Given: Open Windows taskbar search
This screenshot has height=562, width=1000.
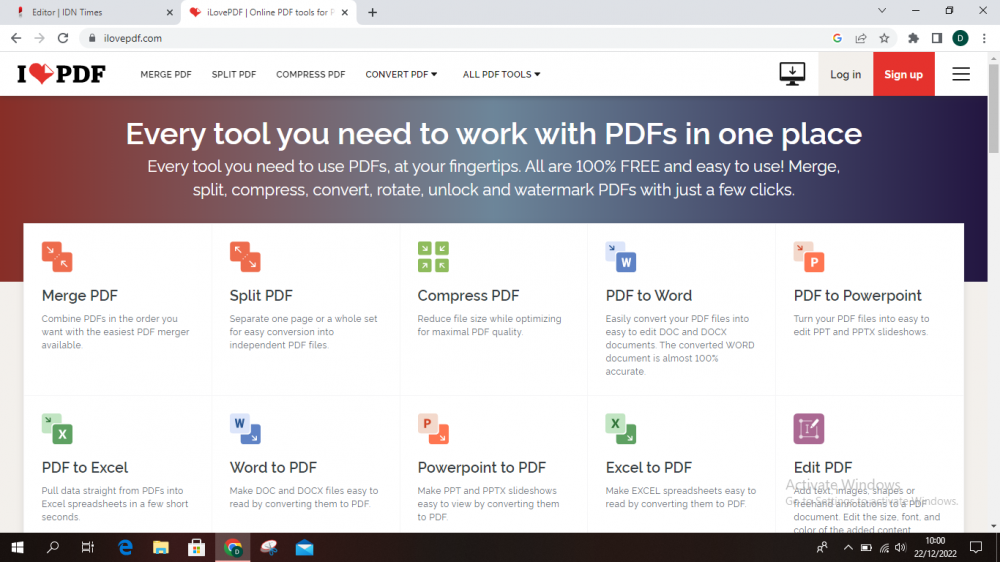Looking at the screenshot, I should coord(53,547).
